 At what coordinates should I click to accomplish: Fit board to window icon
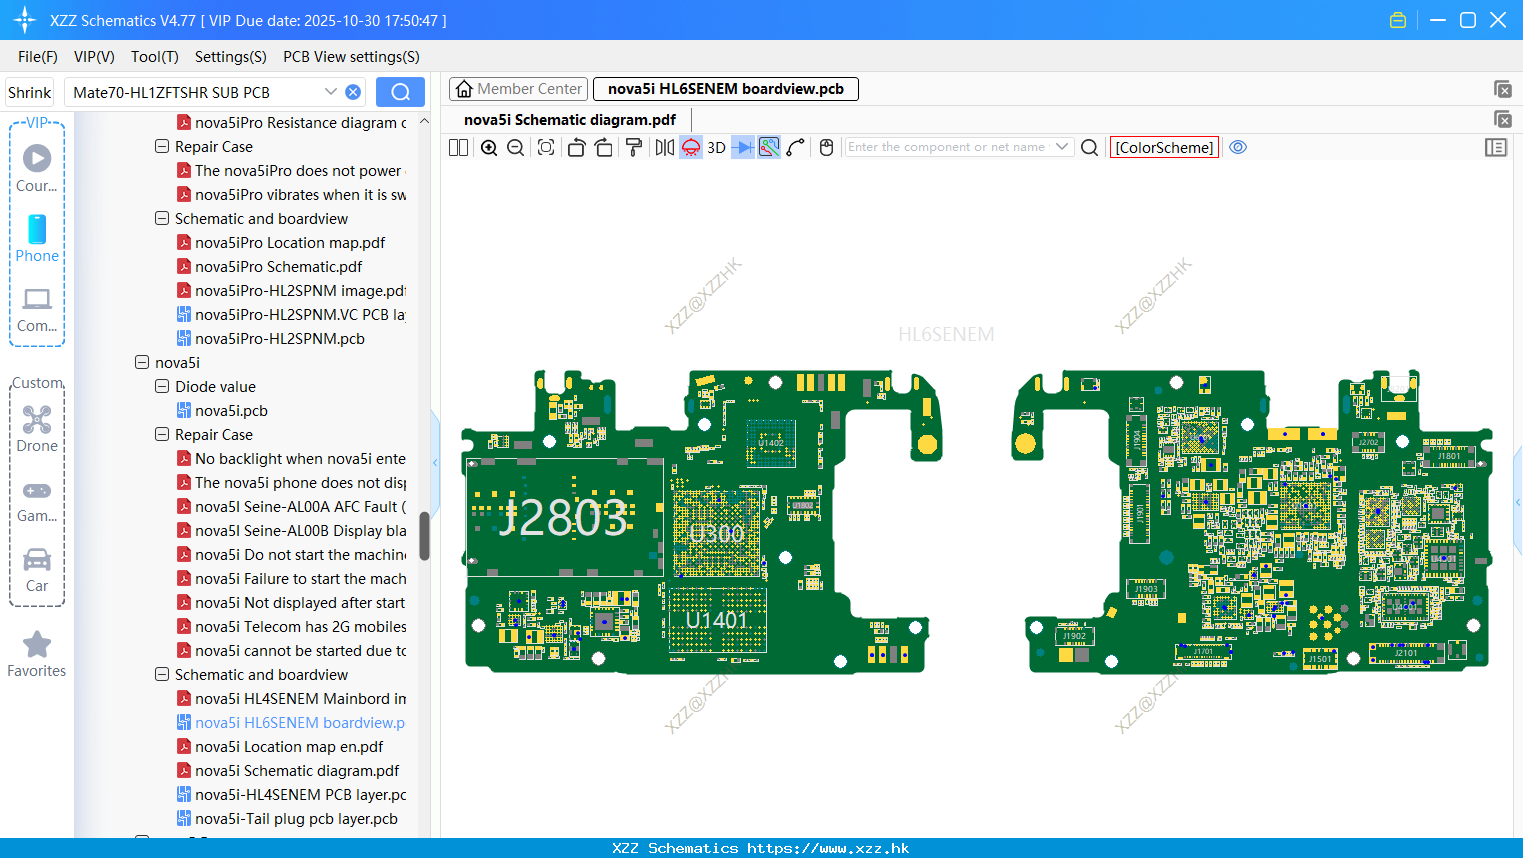click(546, 147)
